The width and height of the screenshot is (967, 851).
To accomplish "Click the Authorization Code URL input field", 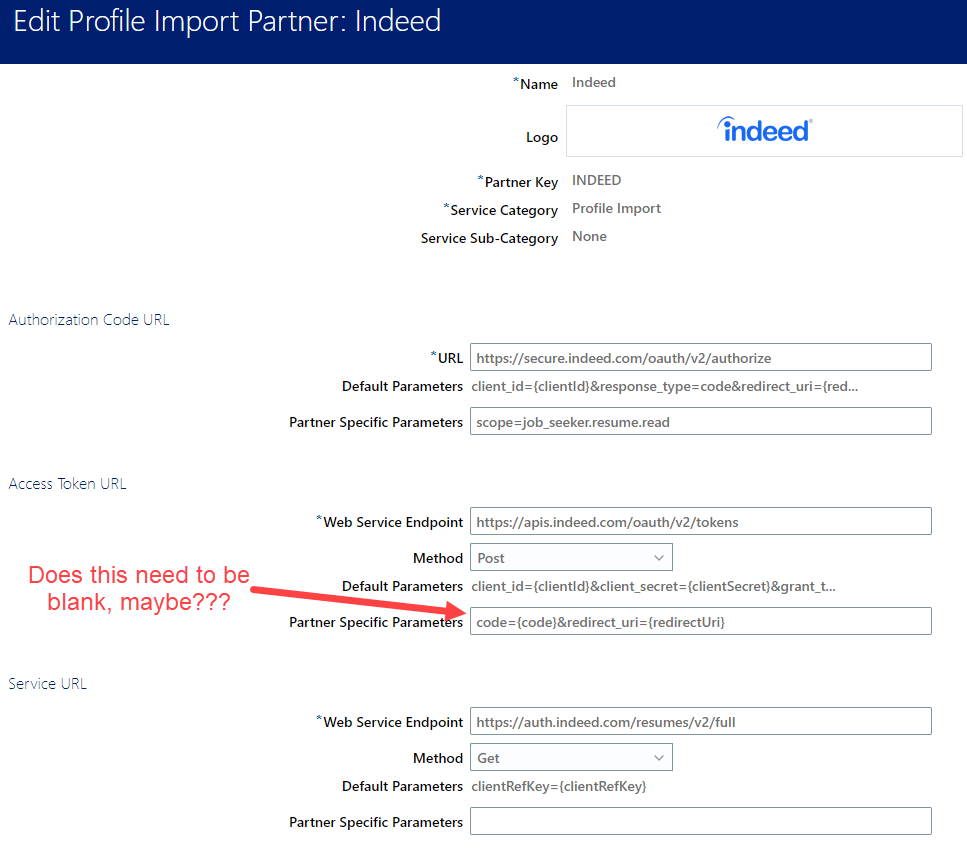I will (x=701, y=358).
